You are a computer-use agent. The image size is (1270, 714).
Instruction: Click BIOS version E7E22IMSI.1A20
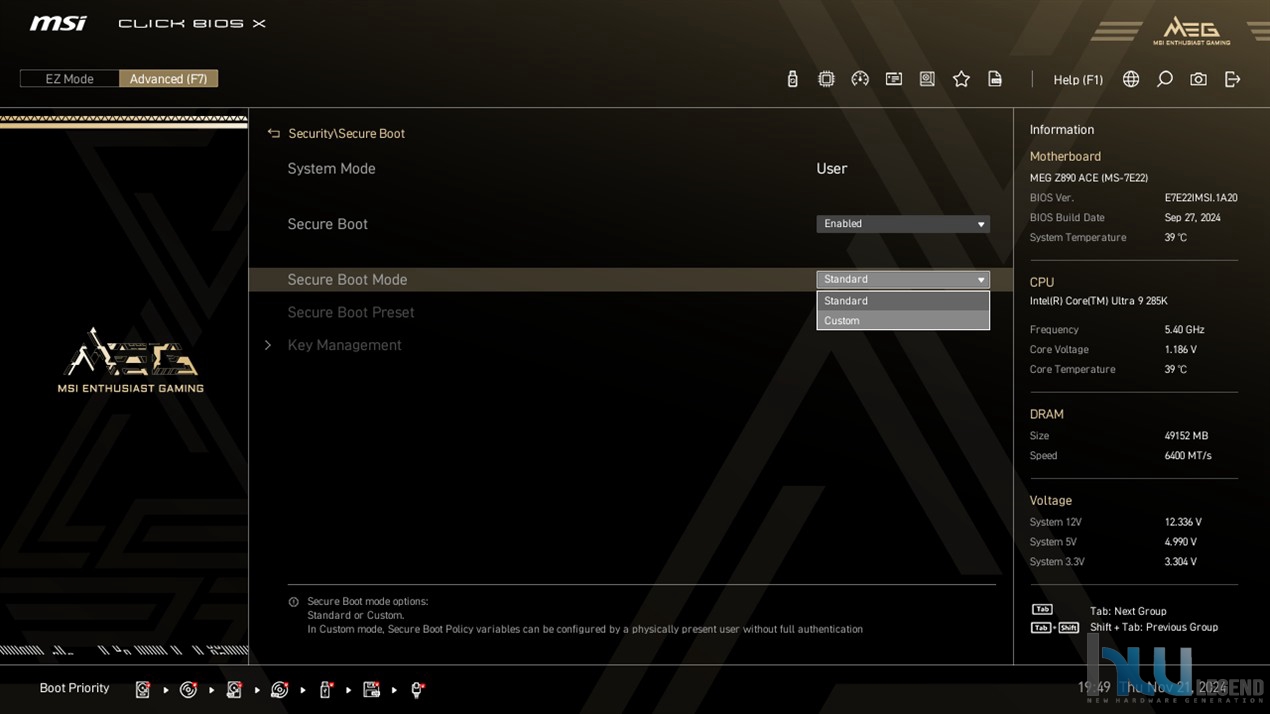pyautogui.click(x=1201, y=198)
